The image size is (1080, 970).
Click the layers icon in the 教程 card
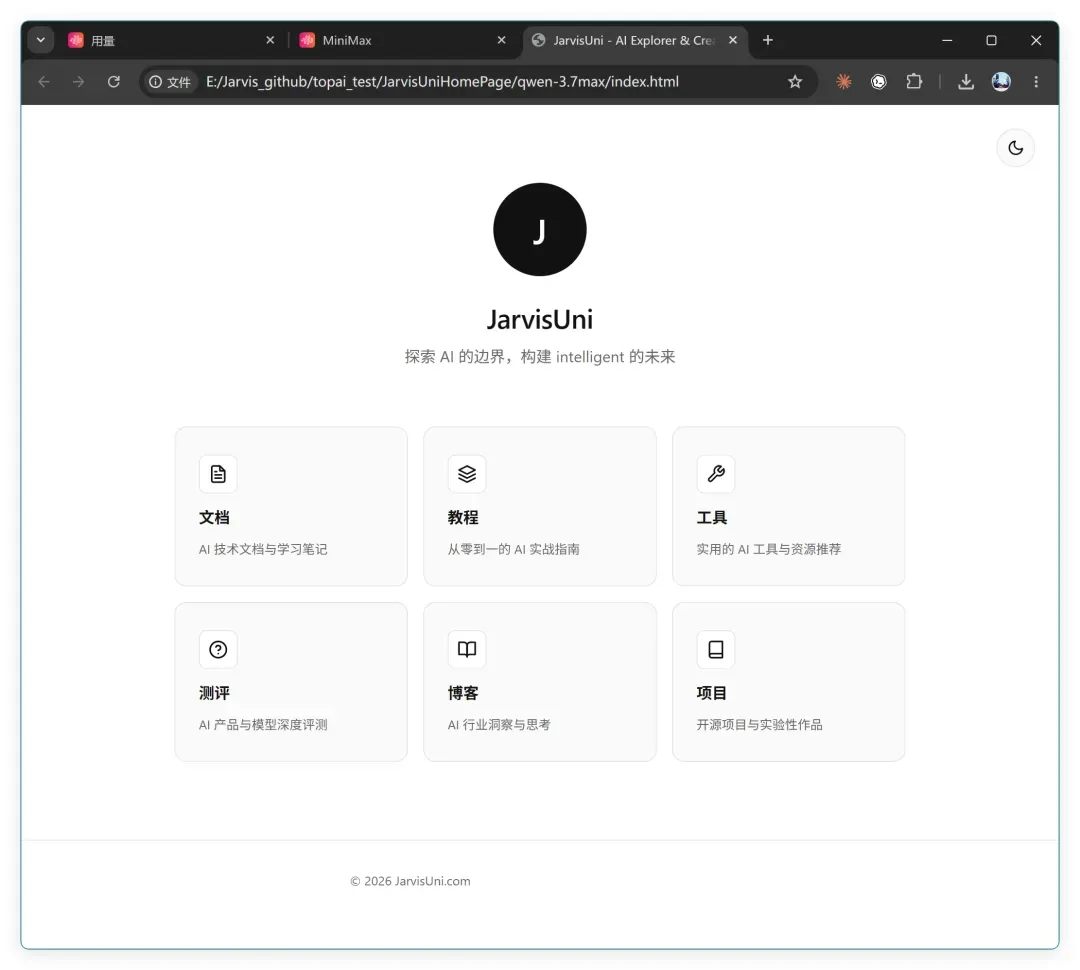(467, 474)
